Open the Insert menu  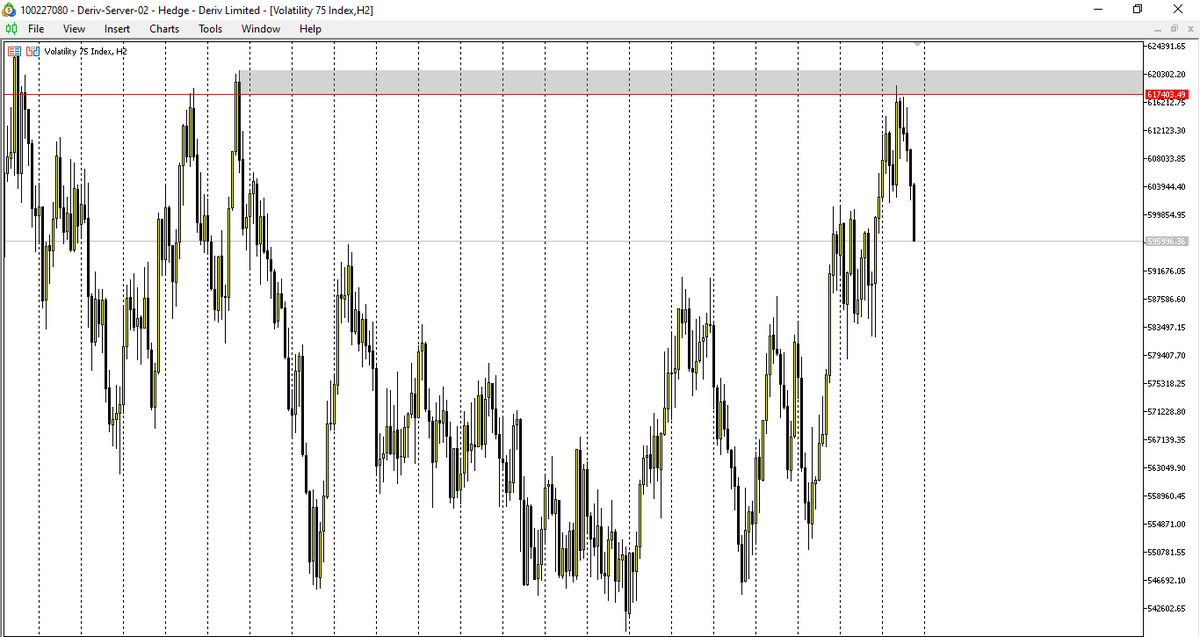point(117,29)
